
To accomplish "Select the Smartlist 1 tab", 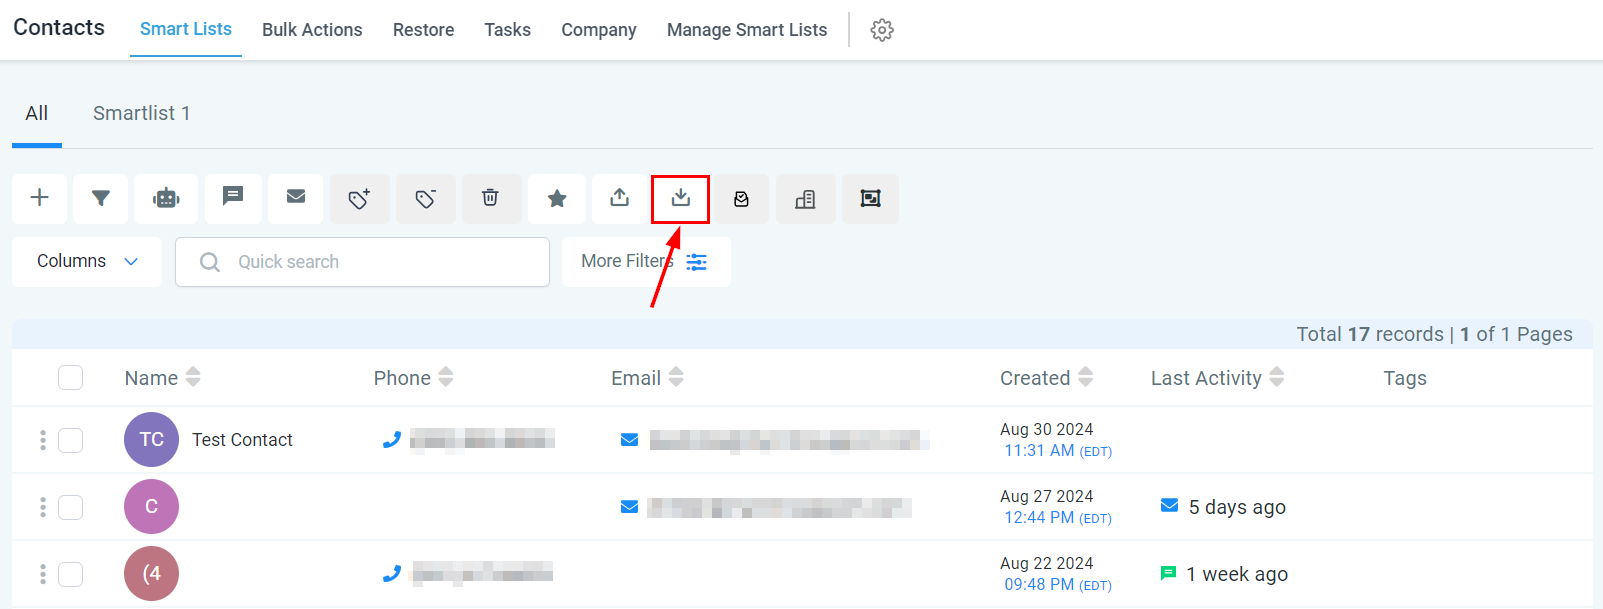I will [x=142, y=114].
